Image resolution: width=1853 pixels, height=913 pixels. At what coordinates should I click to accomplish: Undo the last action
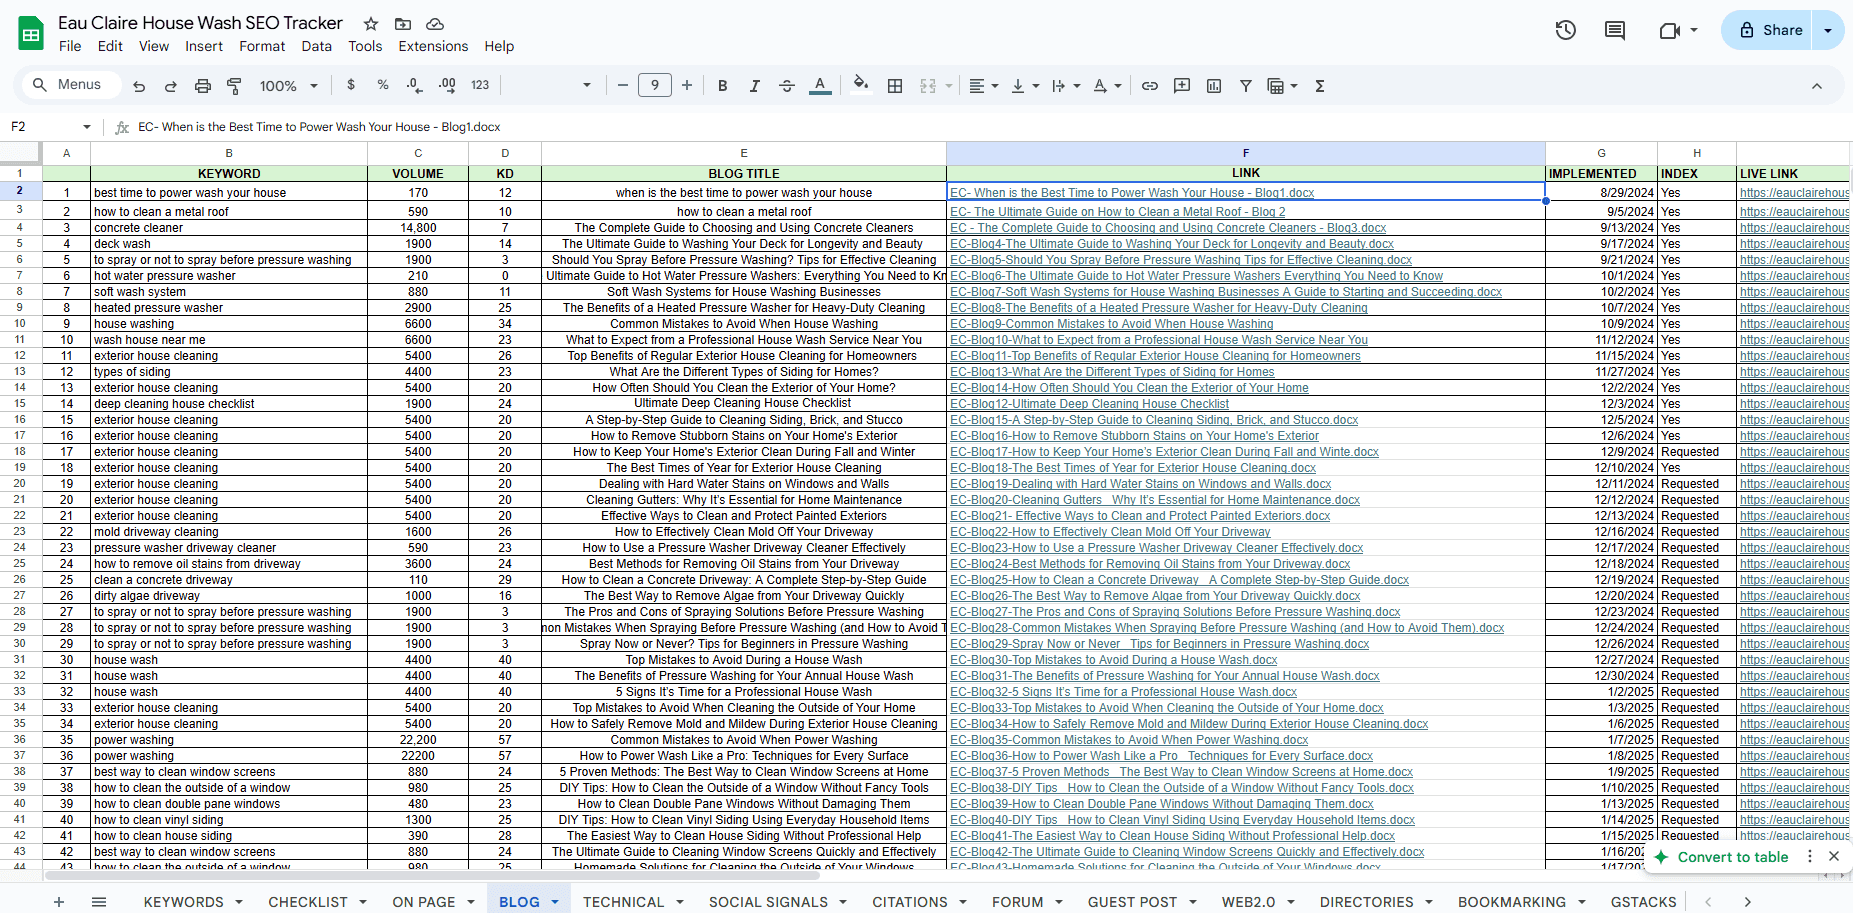pos(139,86)
